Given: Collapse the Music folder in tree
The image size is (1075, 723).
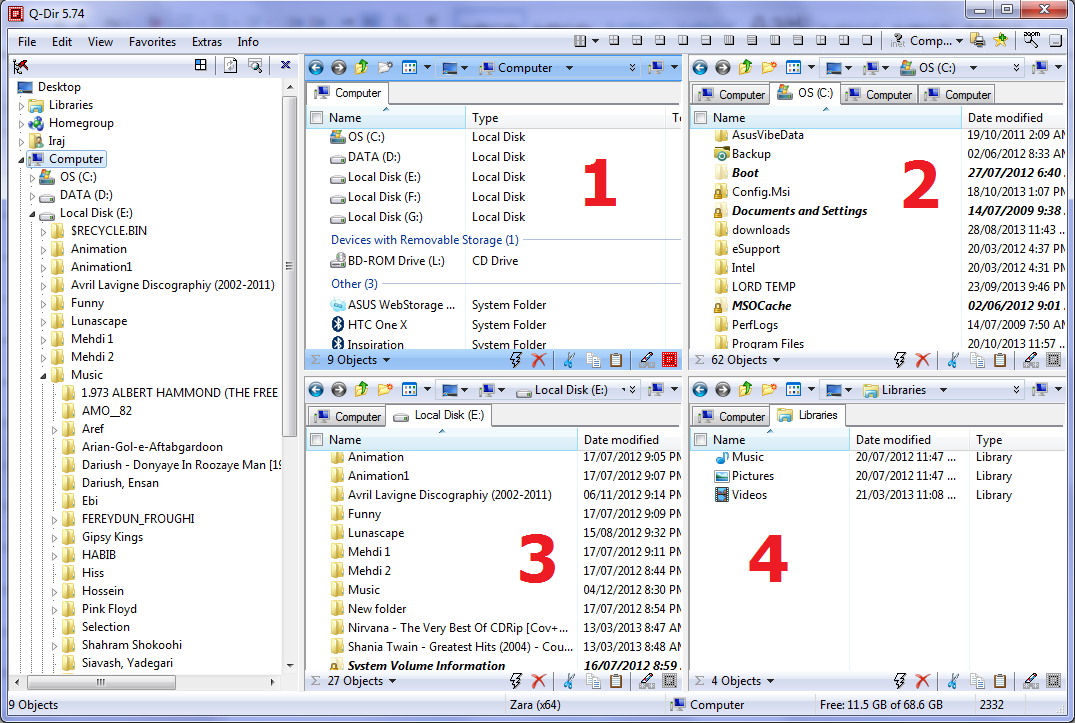Looking at the screenshot, I should pyautogui.click(x=43, y=375).
